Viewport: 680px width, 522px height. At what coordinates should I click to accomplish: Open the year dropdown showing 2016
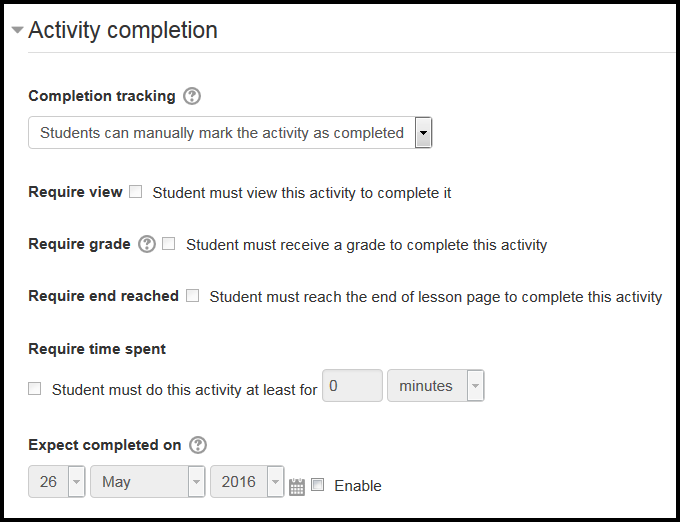click(x=247, y=482)
